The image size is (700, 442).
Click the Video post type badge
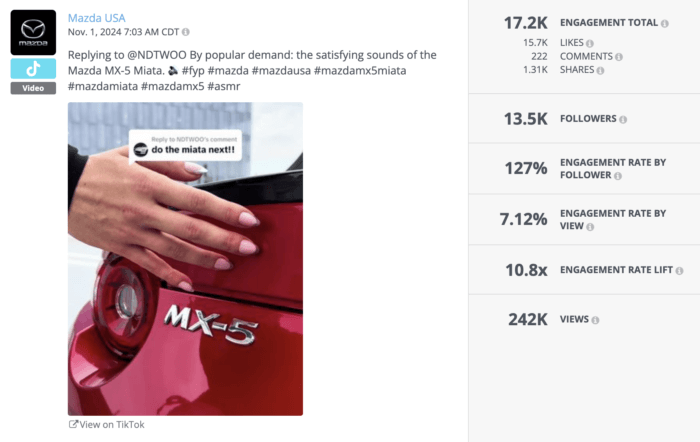click(x=33, y=88)
